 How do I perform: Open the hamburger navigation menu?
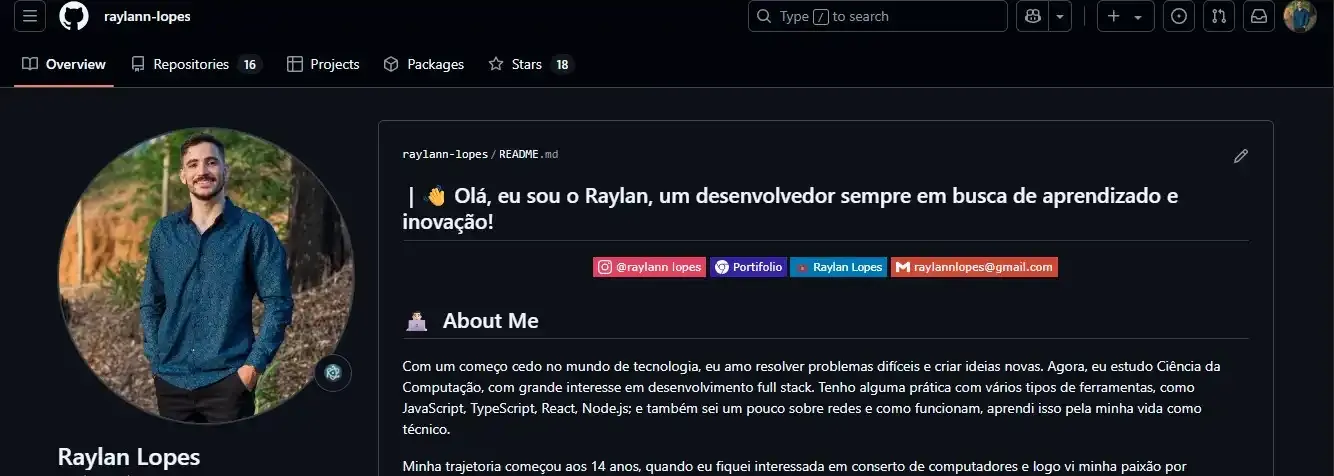tap(31, 16)
